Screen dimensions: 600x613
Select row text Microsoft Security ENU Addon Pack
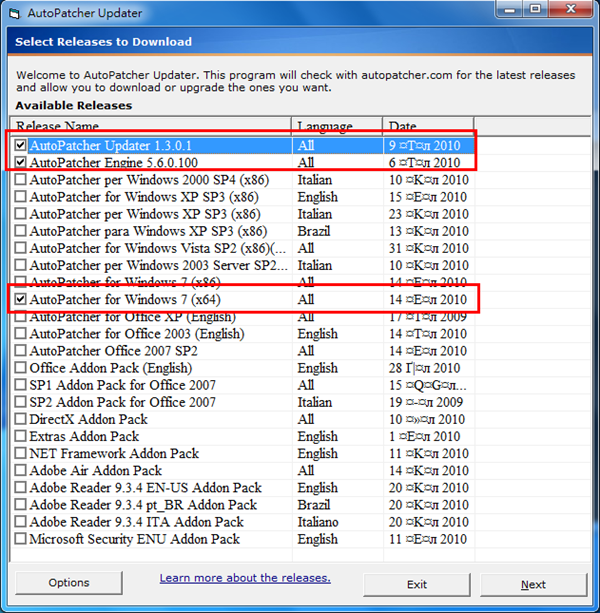[134, 539]
